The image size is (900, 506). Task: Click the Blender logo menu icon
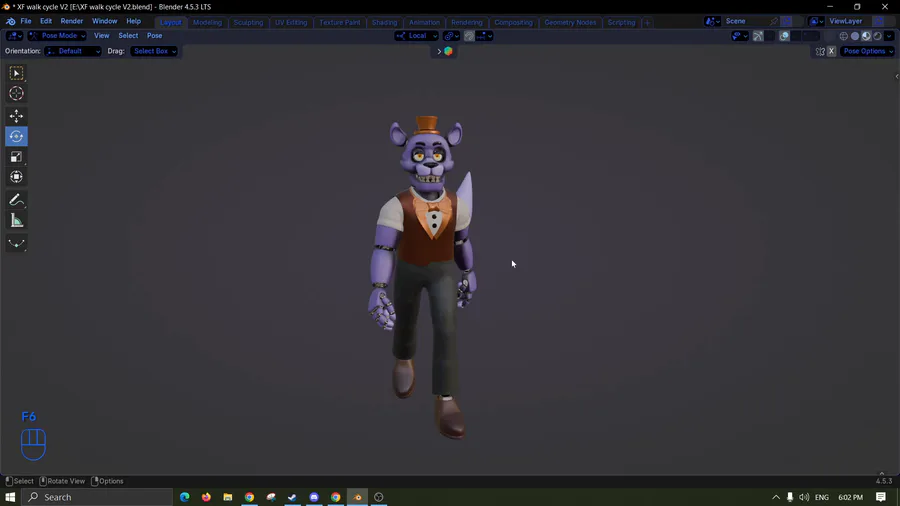pos(10,21)
